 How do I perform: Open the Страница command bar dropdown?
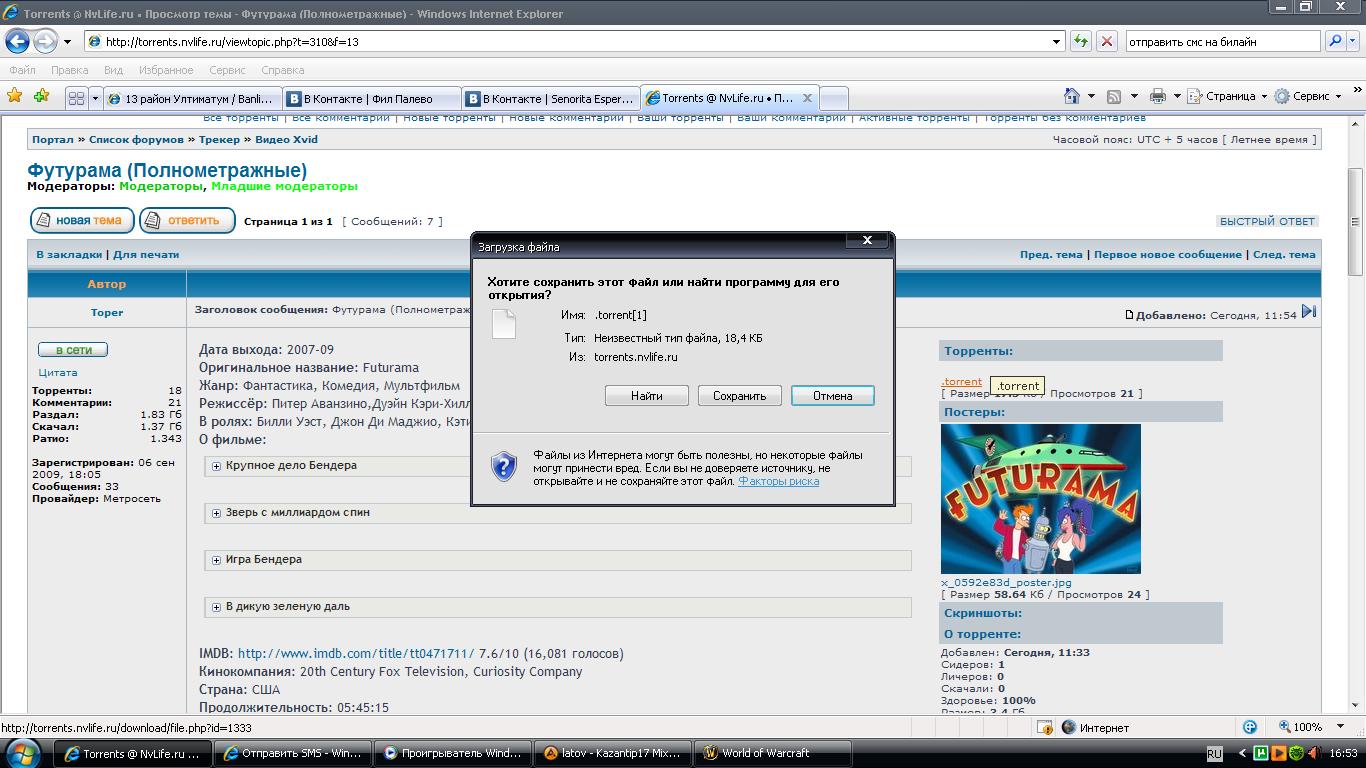(x=1228, y=96)
